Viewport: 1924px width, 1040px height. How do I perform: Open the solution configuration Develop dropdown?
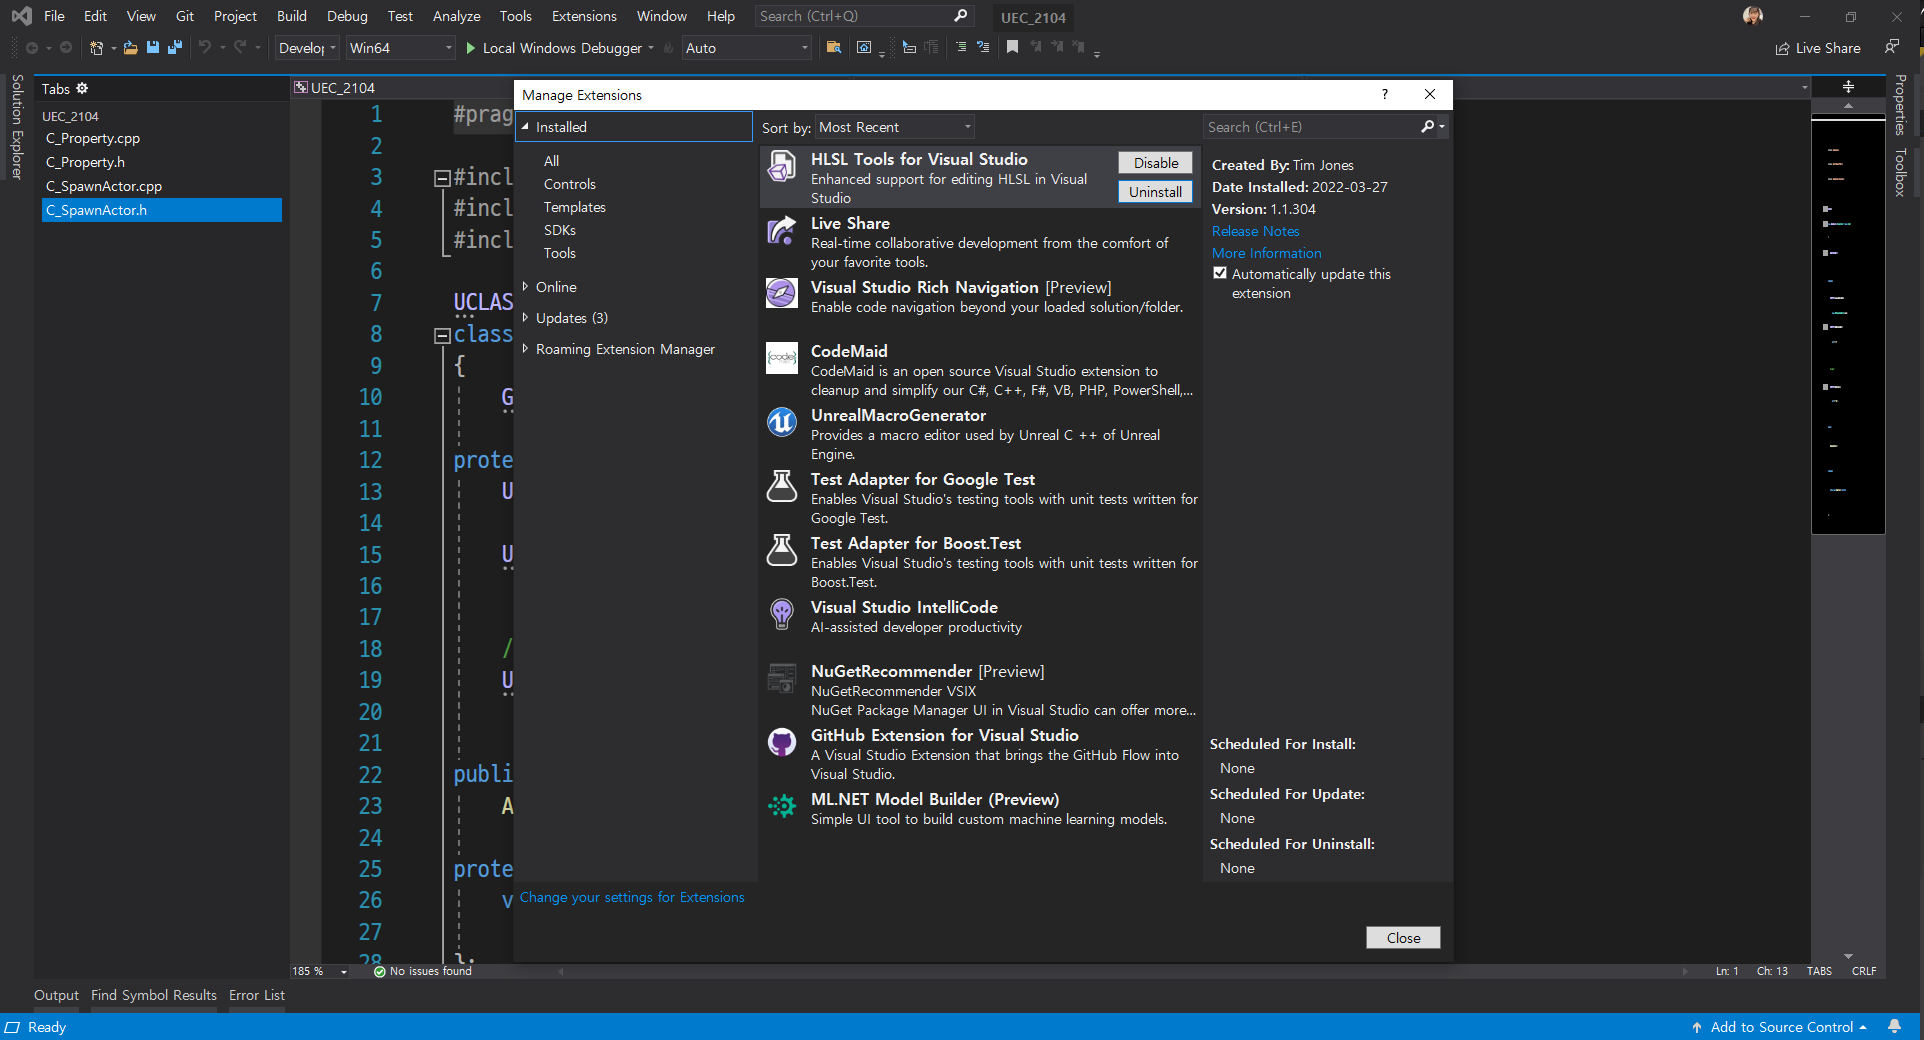pyautogui.click(x=307, y=47)
